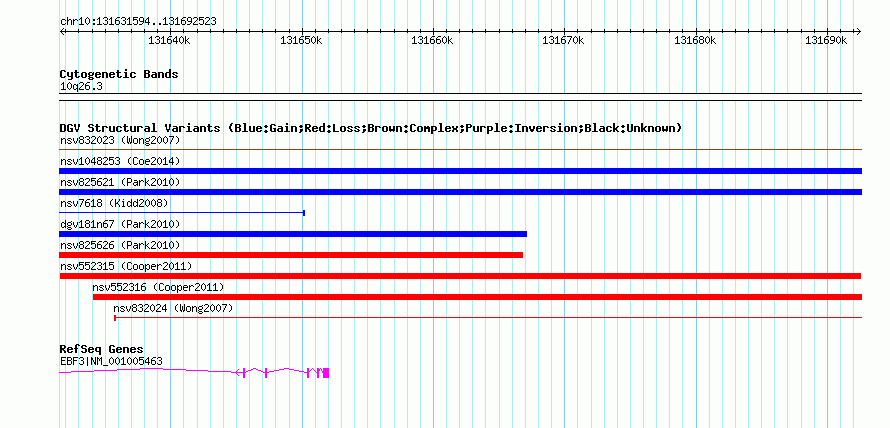This screenshot has height=428, width=890.
Task: Click the nsv832023 (Wong2007) variant label
Action: pyautogui.click(x=120, y=140)
